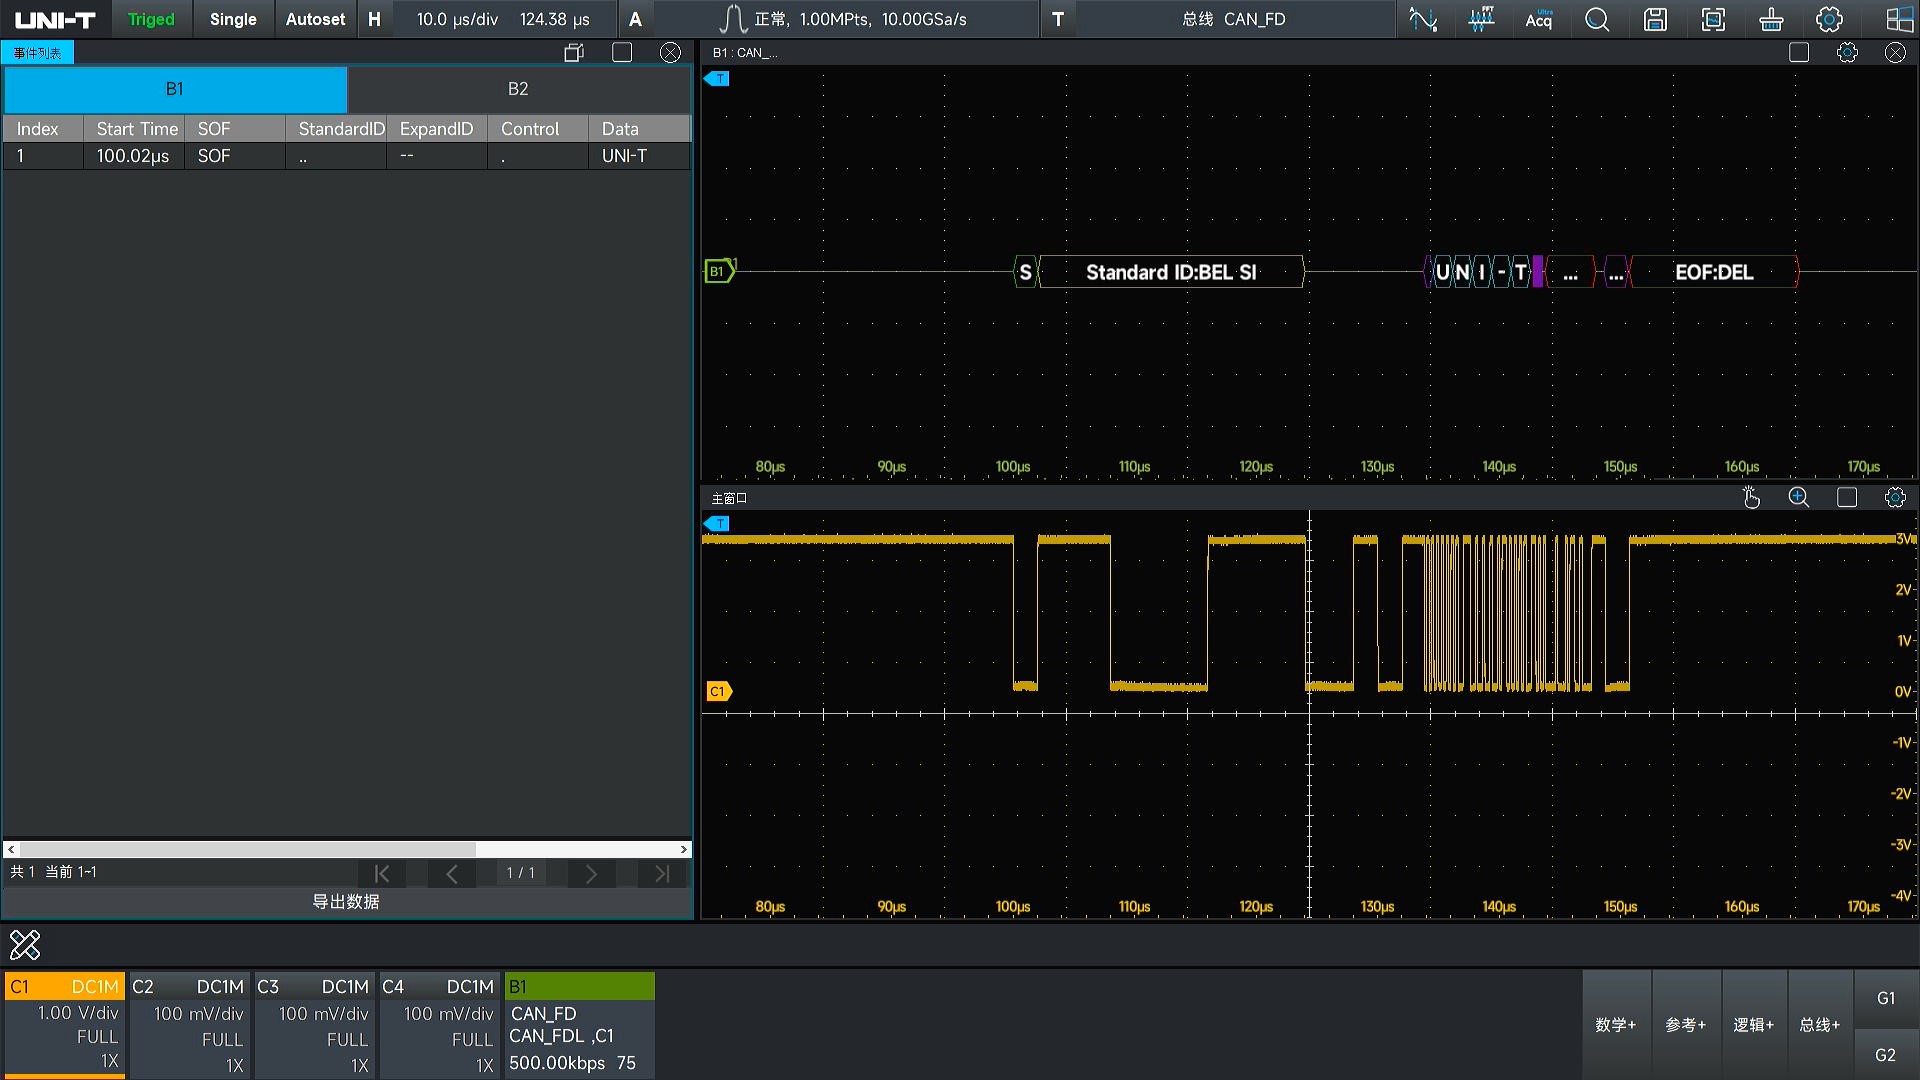Click the trigger T marker in main window
The height and width of the screenshot is (1080, 1920).
pos(717,523)
